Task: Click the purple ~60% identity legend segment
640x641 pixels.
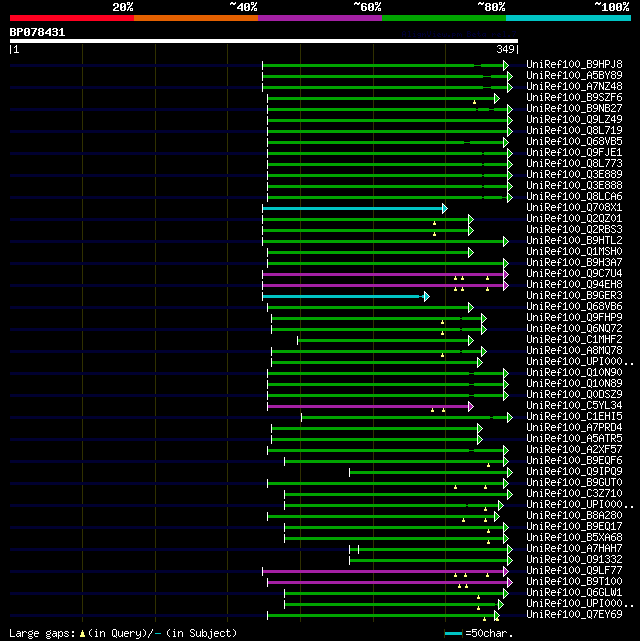Action: pos(320,18)
